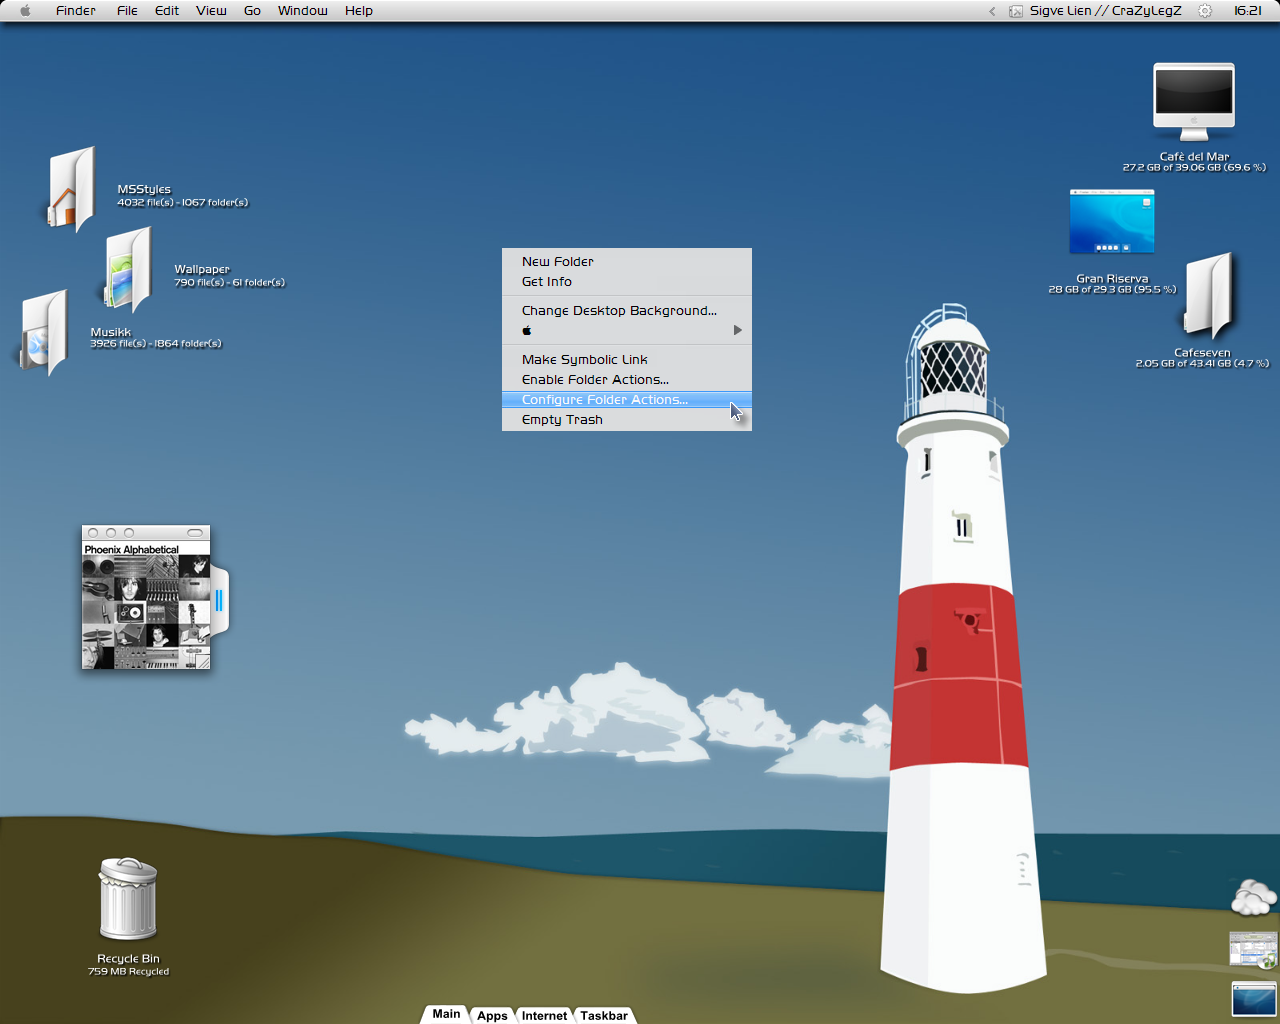Switch to the Taskbar tab in the dock
1280x1024 pixels.
click(x=604, y=1015)
